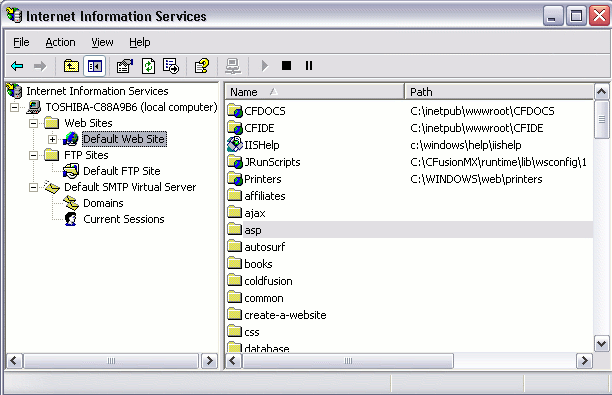
Task: Select the ajax folder
Action: point(254,213)
